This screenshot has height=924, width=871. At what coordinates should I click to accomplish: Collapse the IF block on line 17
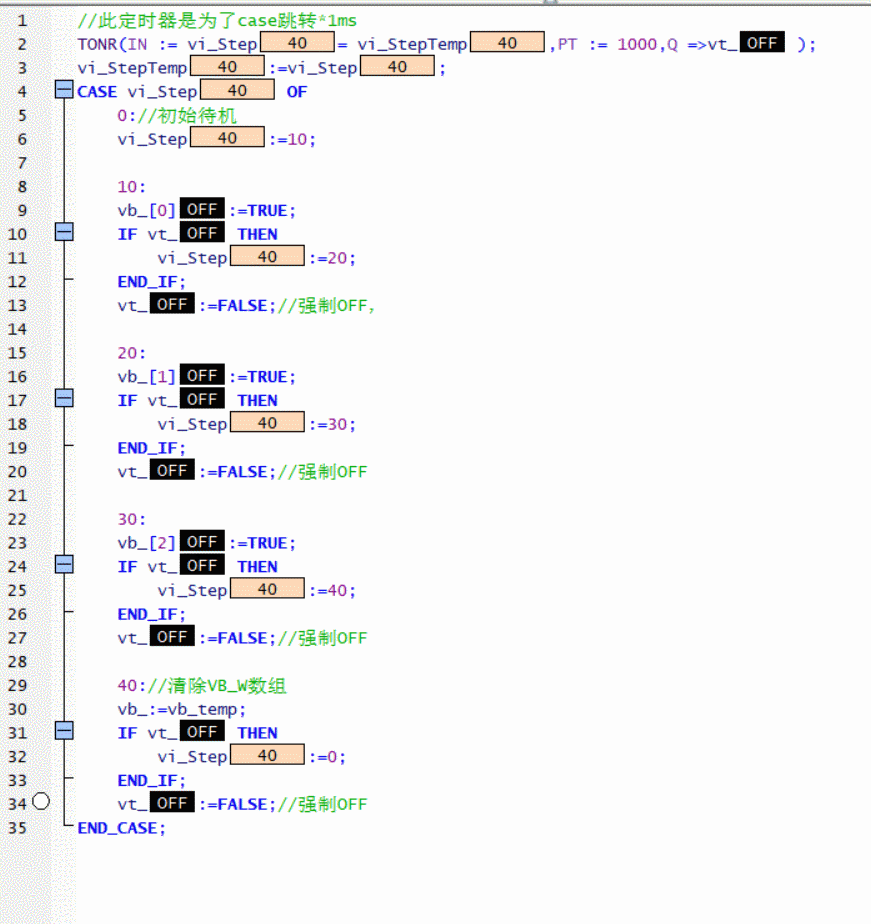(64, 399)
